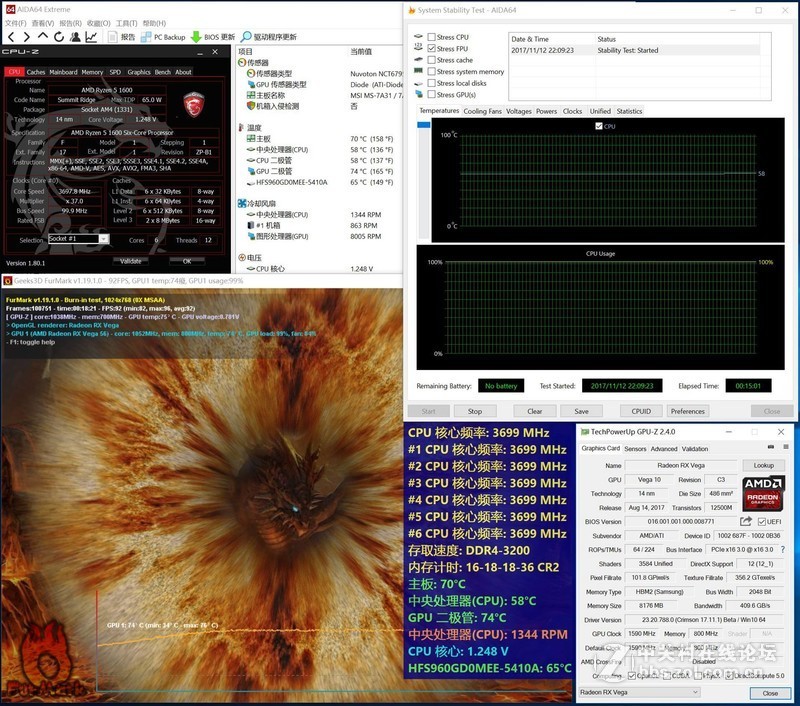Refresh AIDA64 with the circular arrow icon
The image size is (800, 706).
(58, 36)
